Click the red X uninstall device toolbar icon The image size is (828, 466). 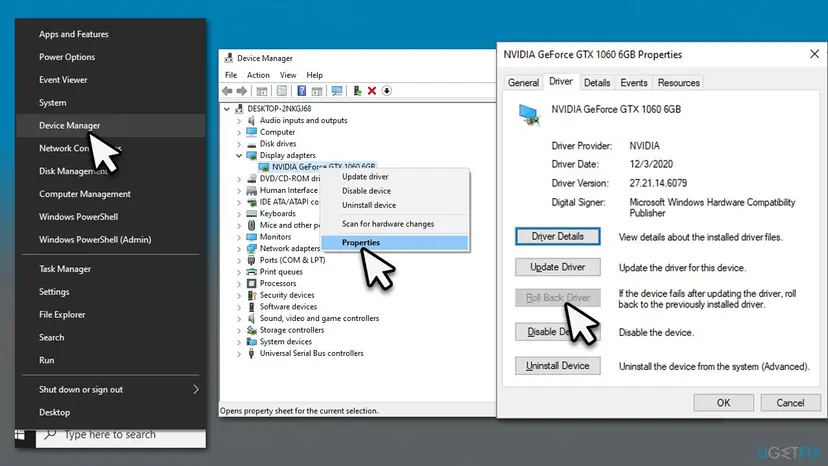(x=372, y=91)
